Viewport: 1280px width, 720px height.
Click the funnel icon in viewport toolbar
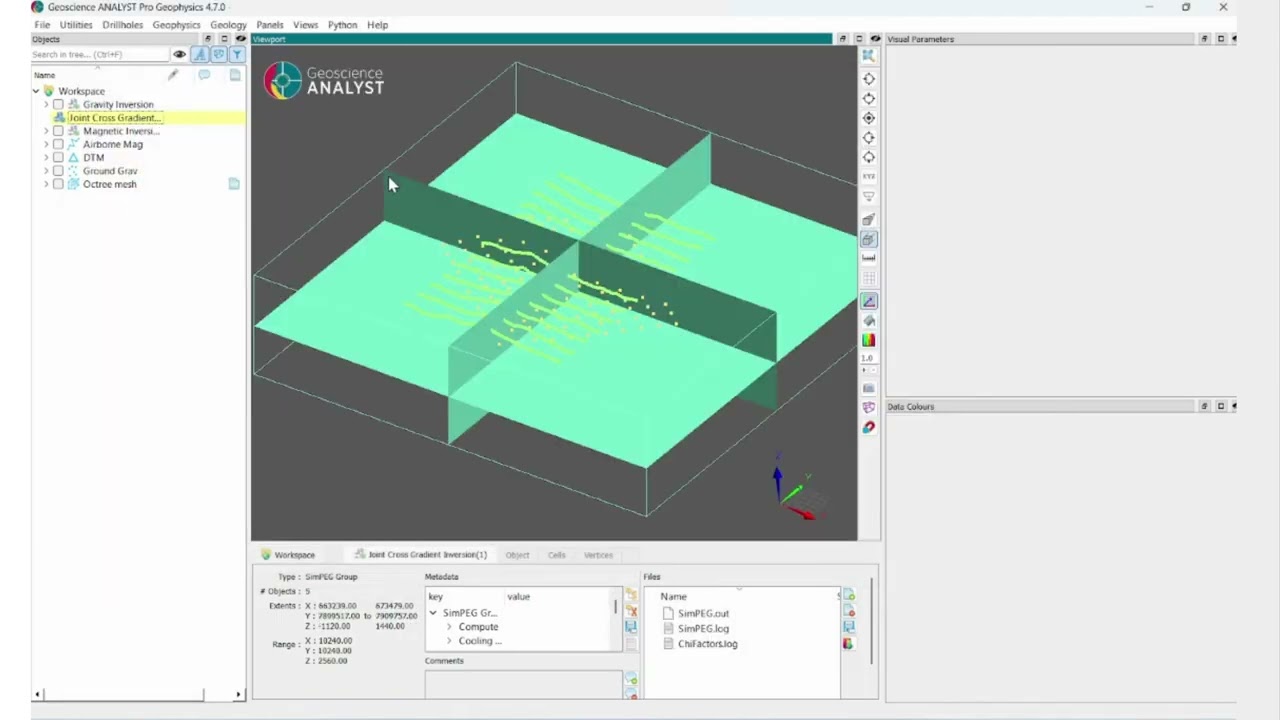868,197
